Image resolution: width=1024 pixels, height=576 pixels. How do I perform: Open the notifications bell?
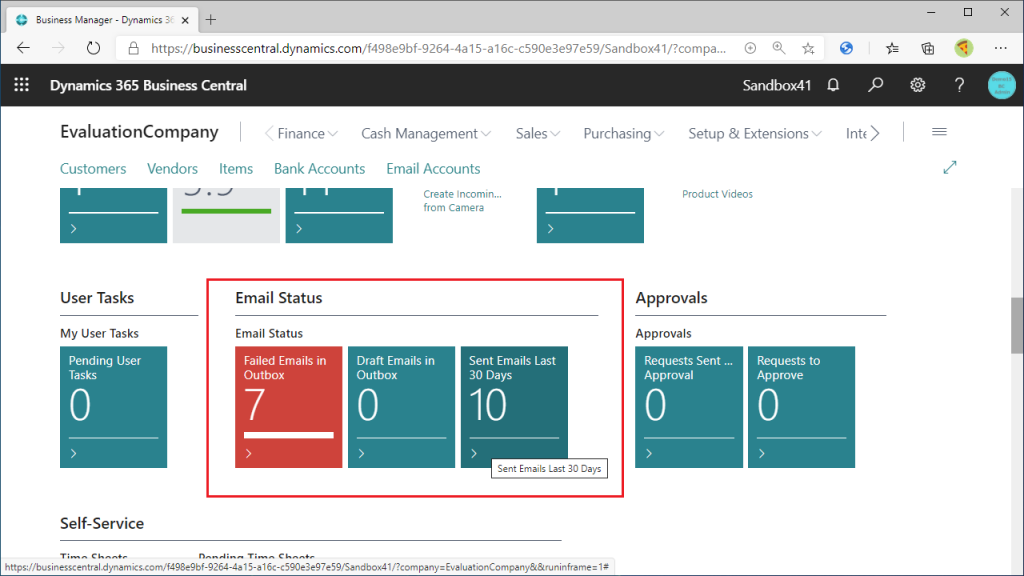coord(833,85)
